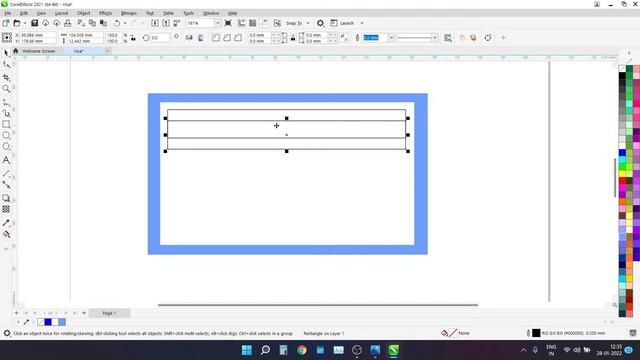
Task: Toggle Show grid button
Action: point(253,23)
